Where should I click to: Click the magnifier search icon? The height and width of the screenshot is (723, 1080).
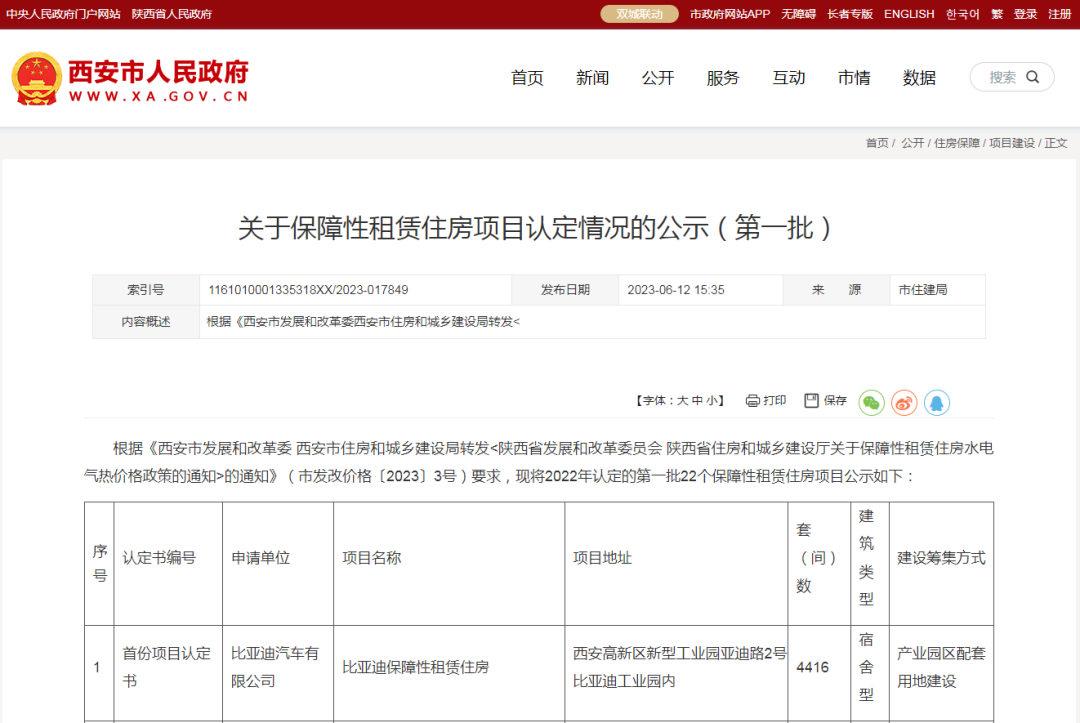click(1033, 77)
